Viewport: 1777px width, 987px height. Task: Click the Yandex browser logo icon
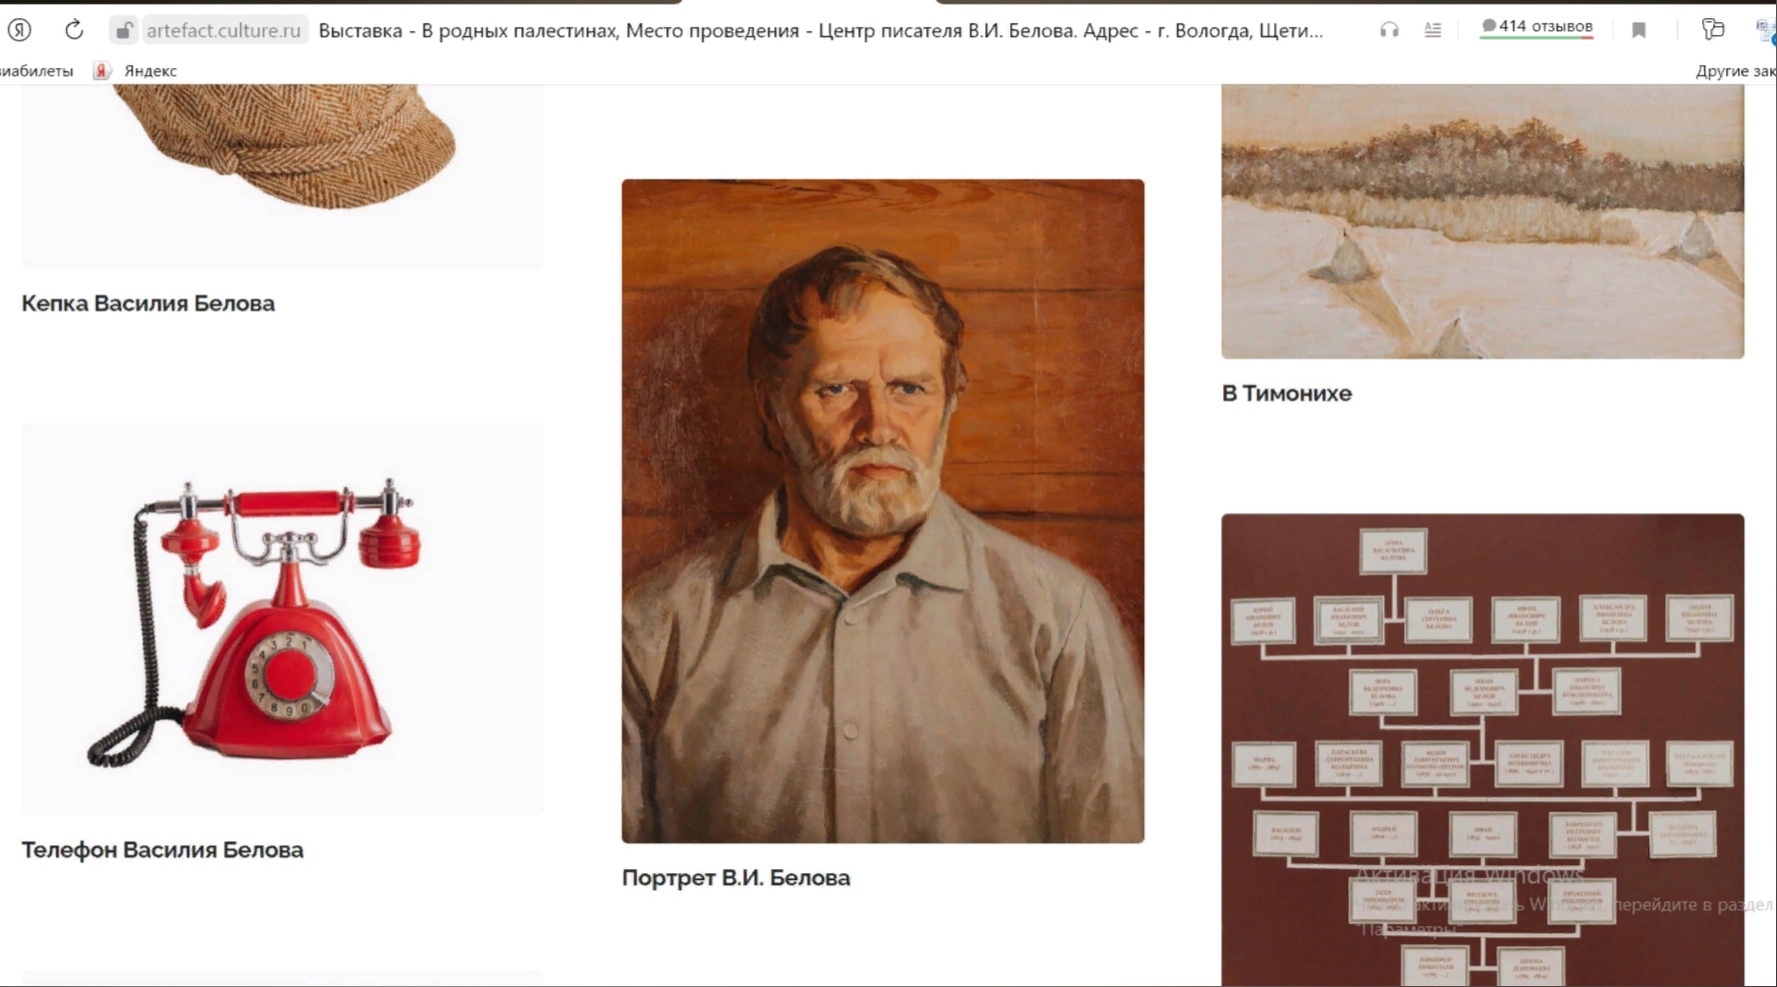click(x=19, y=30)
